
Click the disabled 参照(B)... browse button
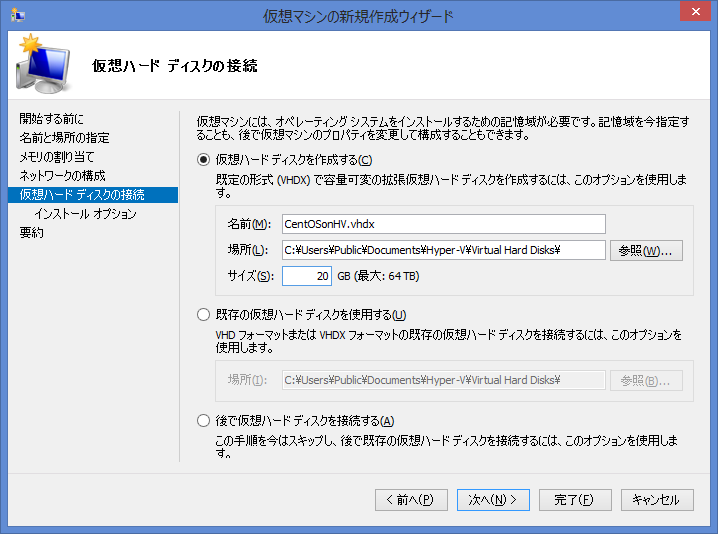[646, 381]
